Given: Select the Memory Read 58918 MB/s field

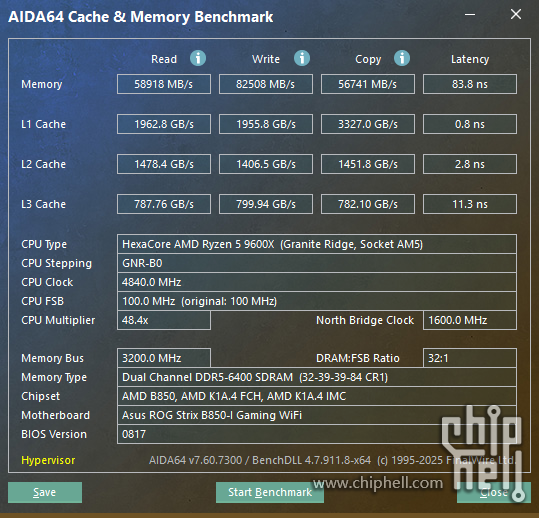Looking at the screenshot, I should pos(164,84).
